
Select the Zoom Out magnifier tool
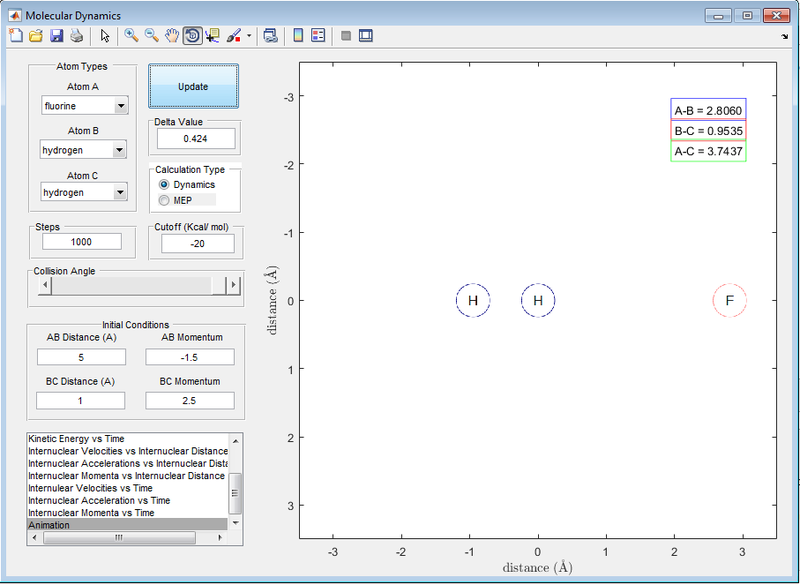(151, 36)
